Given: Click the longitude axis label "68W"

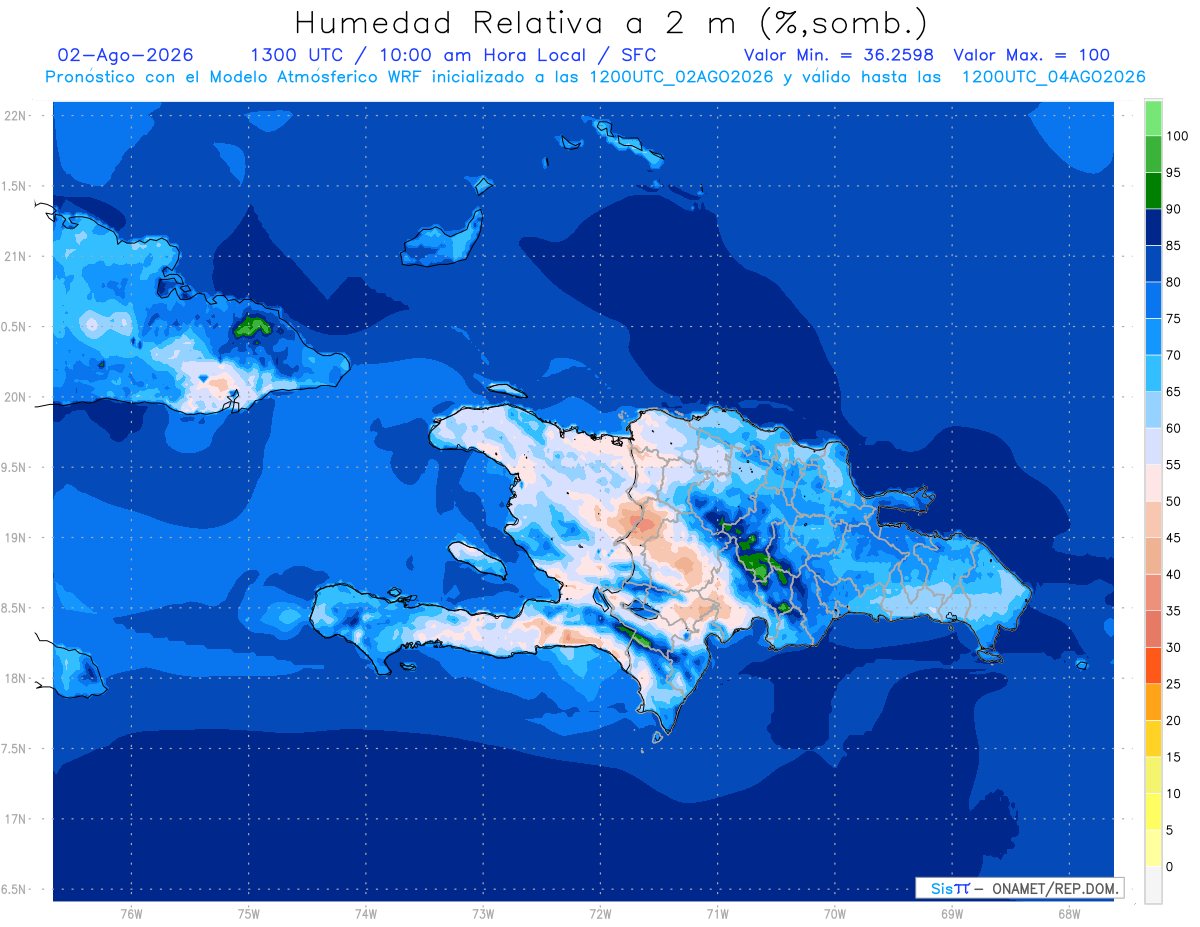Looking at the screenshot, I should tap(1068, 914).
